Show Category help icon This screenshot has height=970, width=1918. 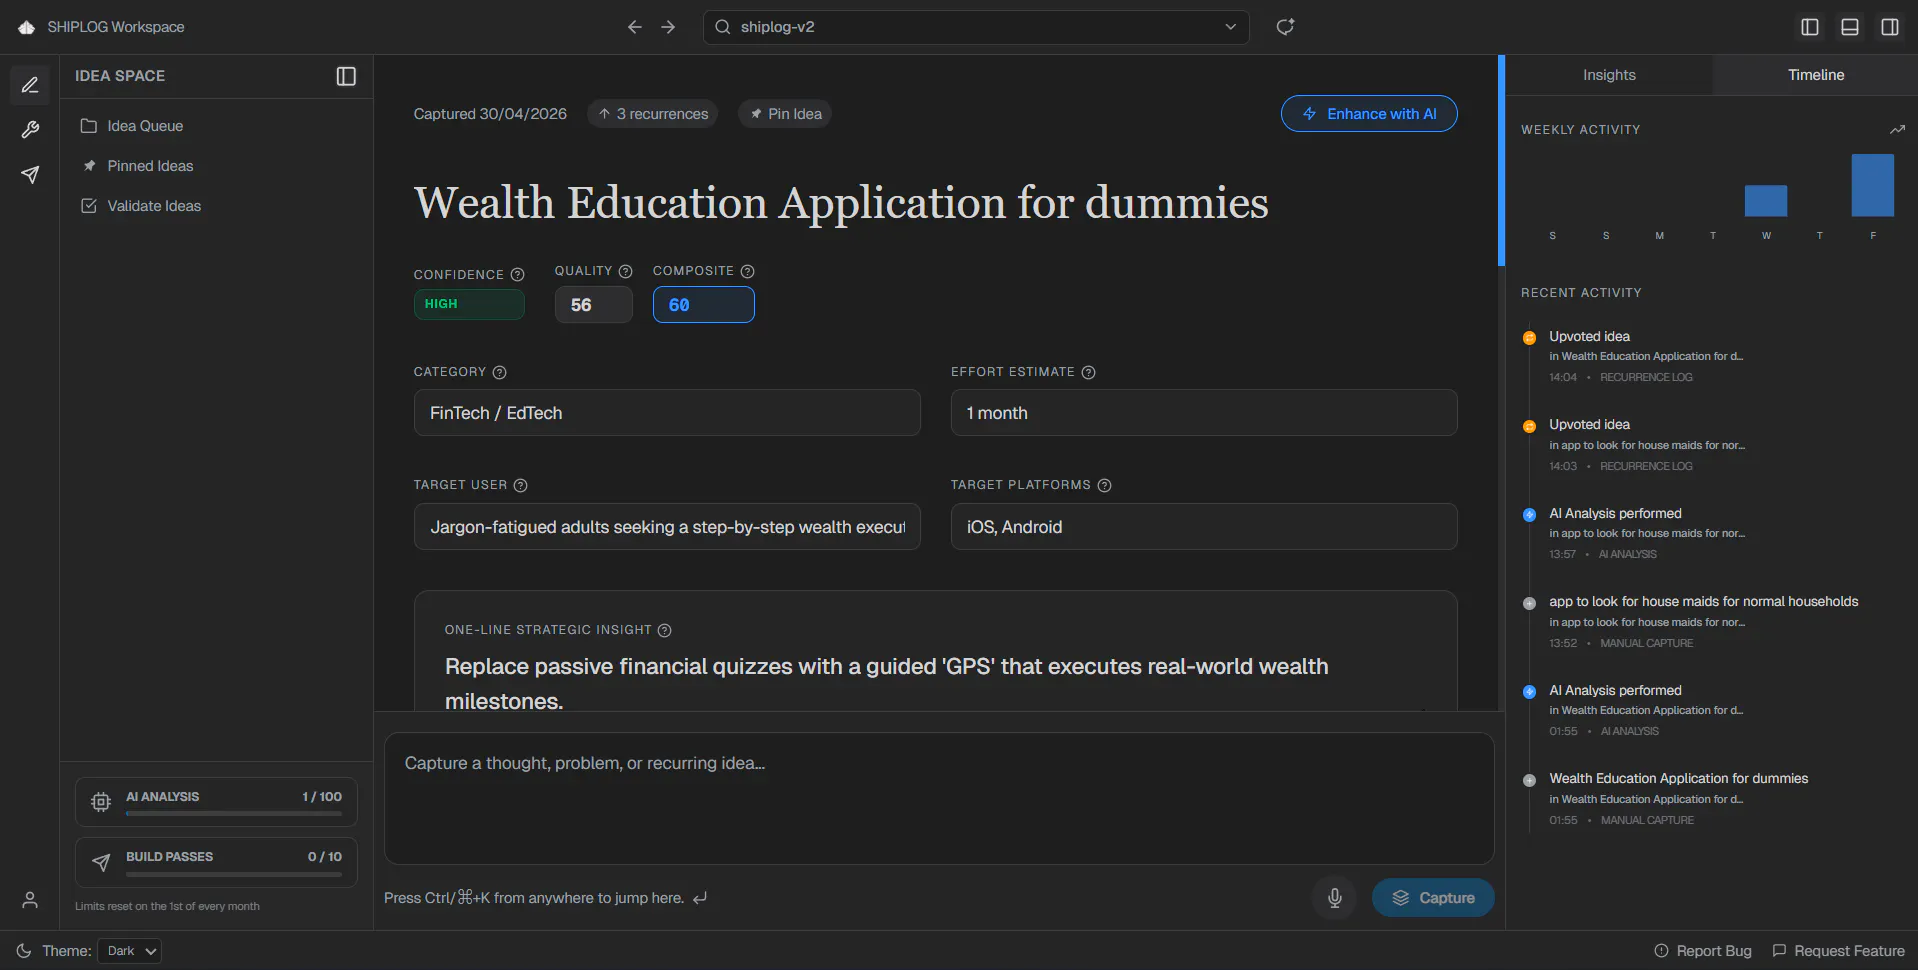[x=500, y=372]
